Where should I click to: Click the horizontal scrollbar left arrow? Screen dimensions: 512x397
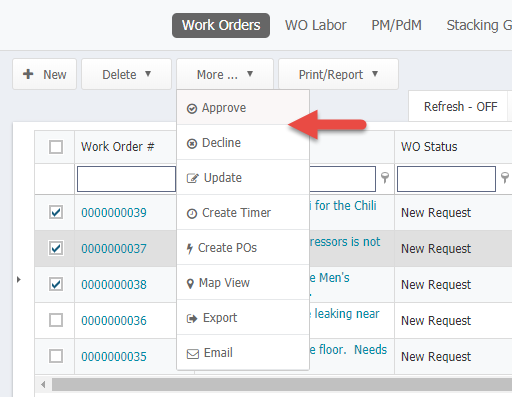coord(43,385)
